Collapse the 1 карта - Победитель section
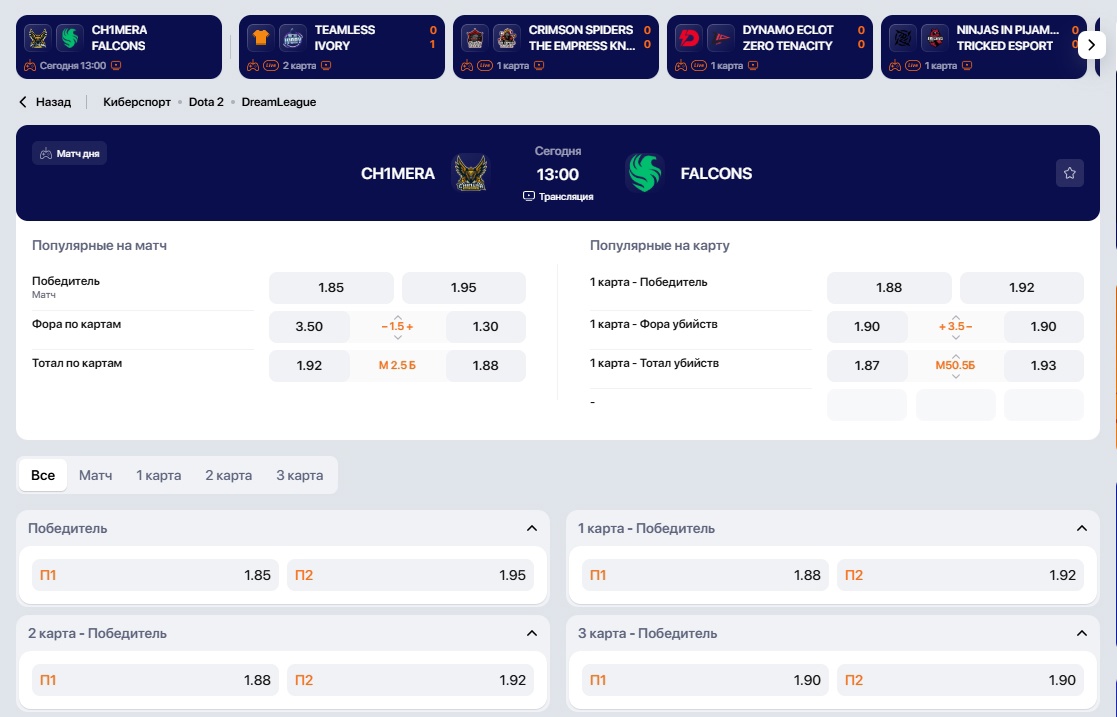The image size is (1117, 717). click(x=1081, y=528)
